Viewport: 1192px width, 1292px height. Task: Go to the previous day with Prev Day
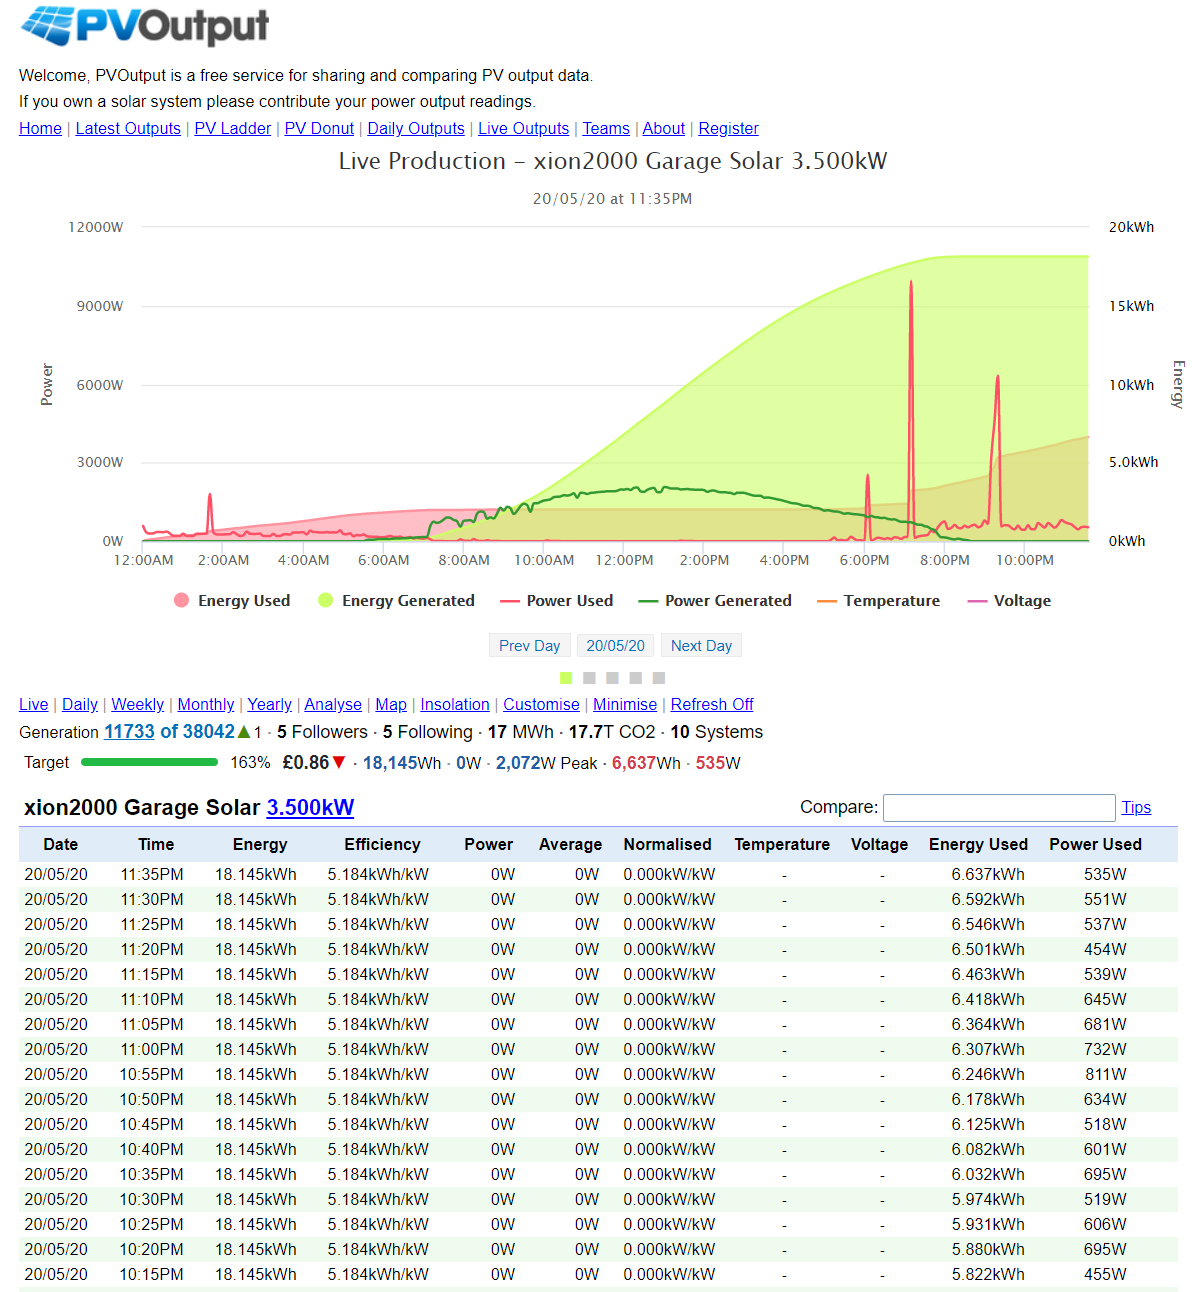click(529, 646)
